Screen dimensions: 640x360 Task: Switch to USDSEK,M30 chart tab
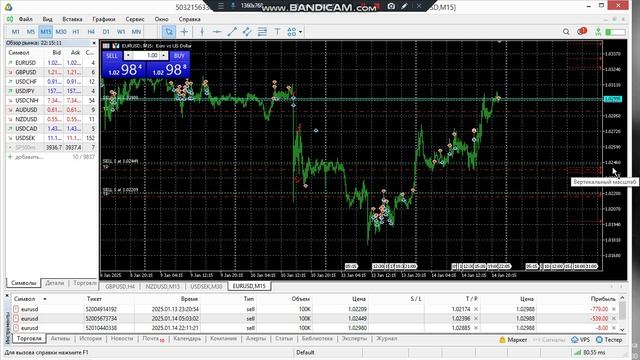(x=207, y=286)
